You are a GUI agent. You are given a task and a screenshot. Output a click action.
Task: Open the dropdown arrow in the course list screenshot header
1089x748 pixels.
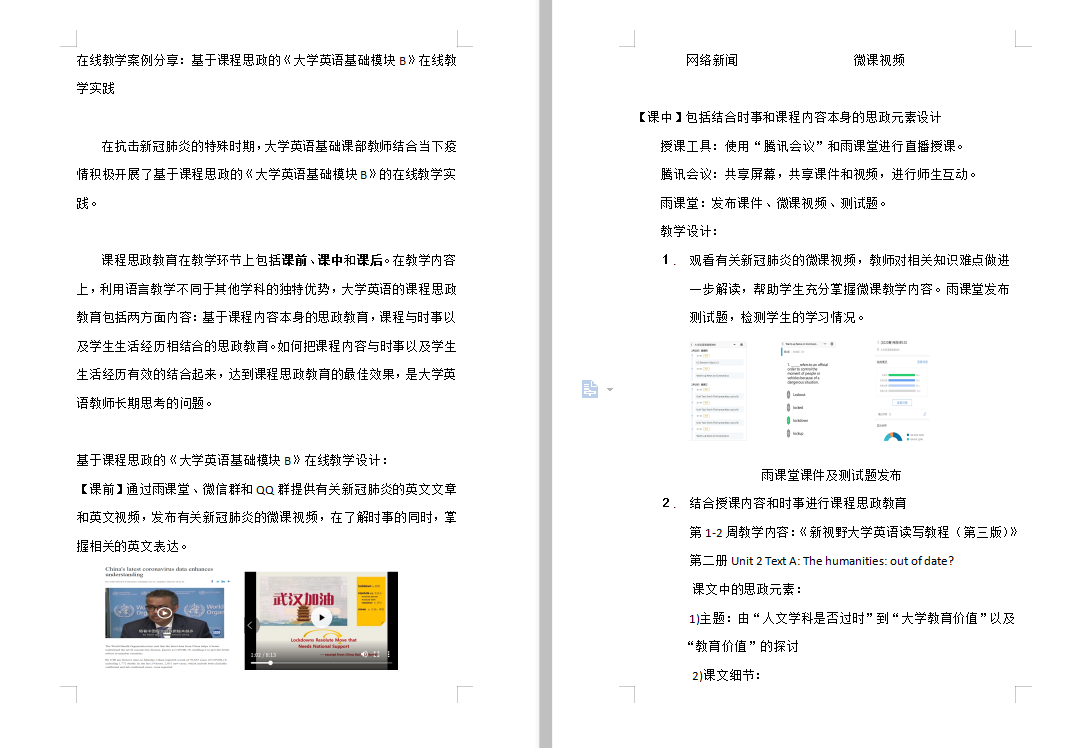(734, 344)
